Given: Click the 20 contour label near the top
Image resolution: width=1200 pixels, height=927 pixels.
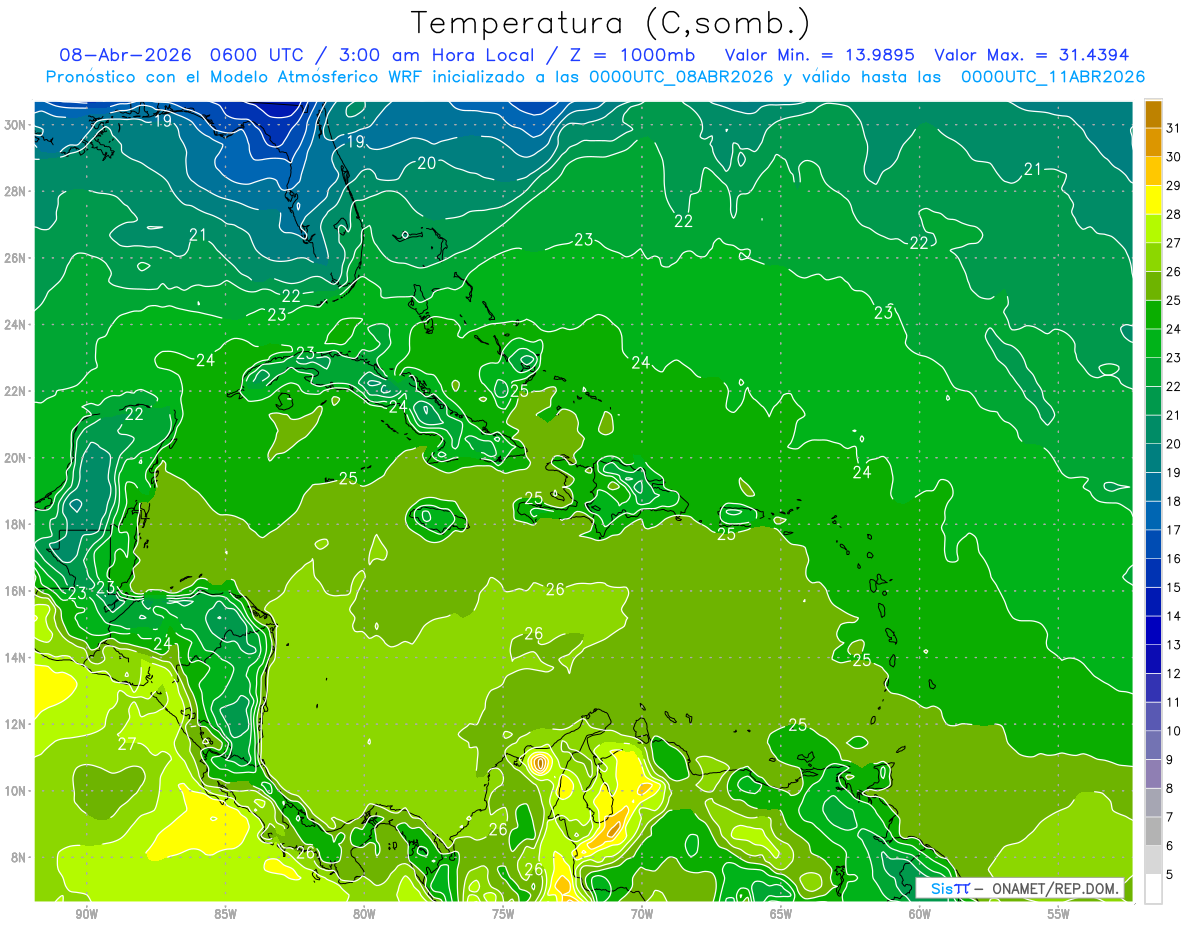Looking at the screenshot, I should [427, 163].
